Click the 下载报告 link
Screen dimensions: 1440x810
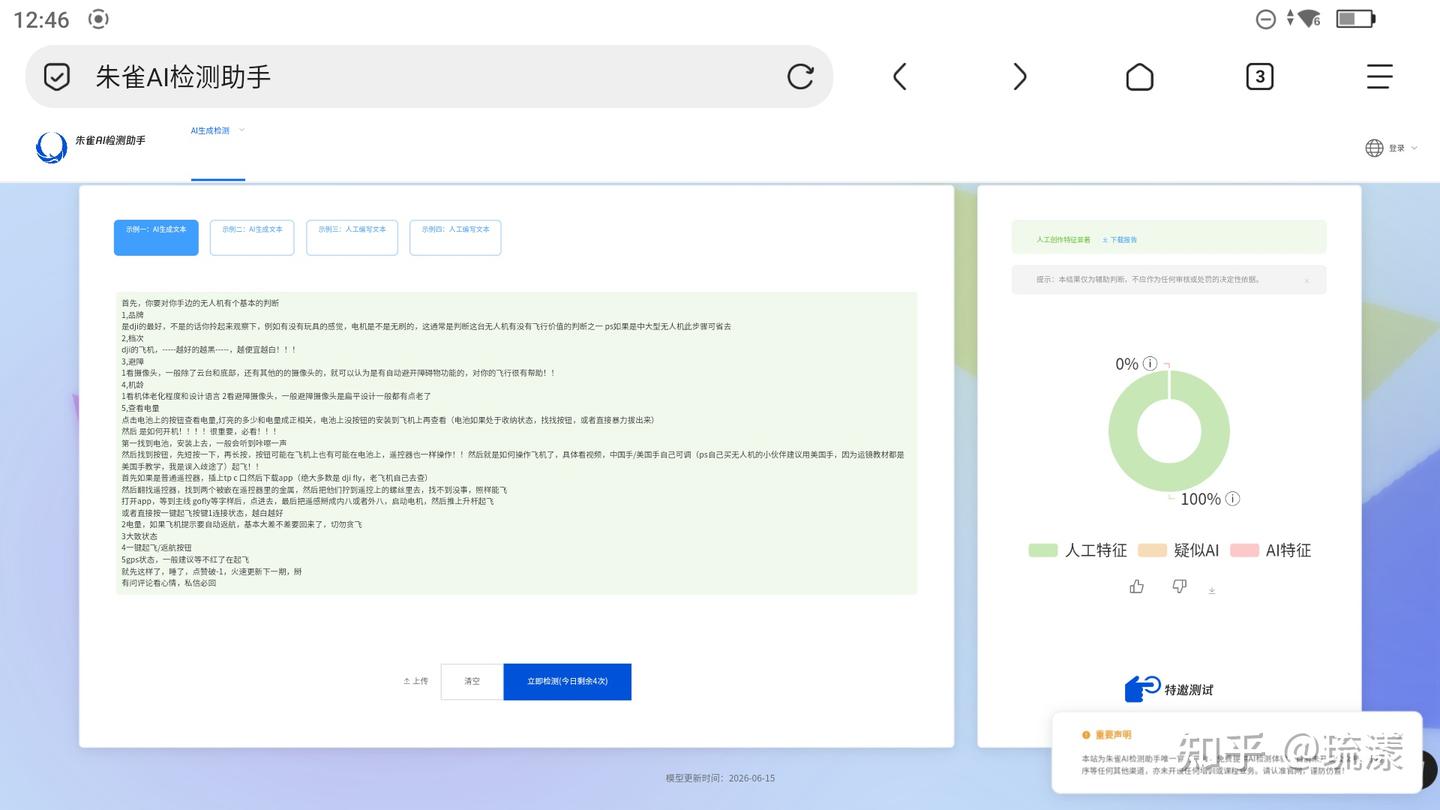pyautogui.click(x=1119, y=240)
